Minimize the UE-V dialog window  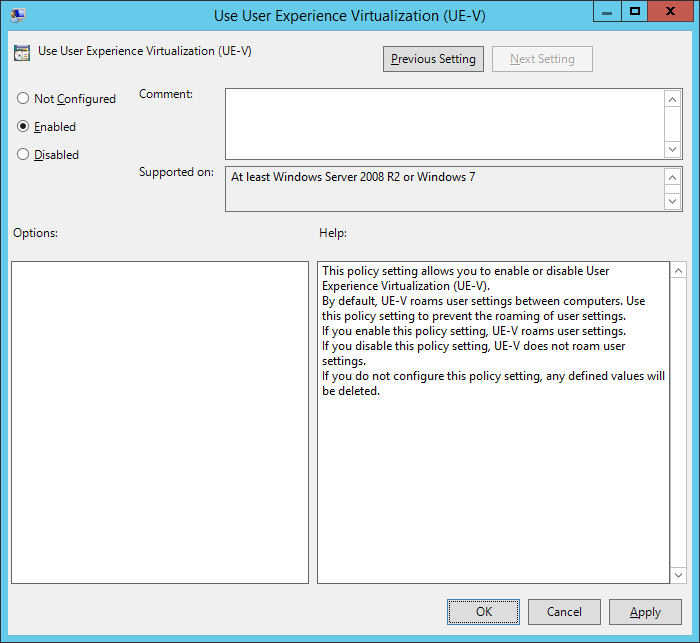tap(607, 12)
